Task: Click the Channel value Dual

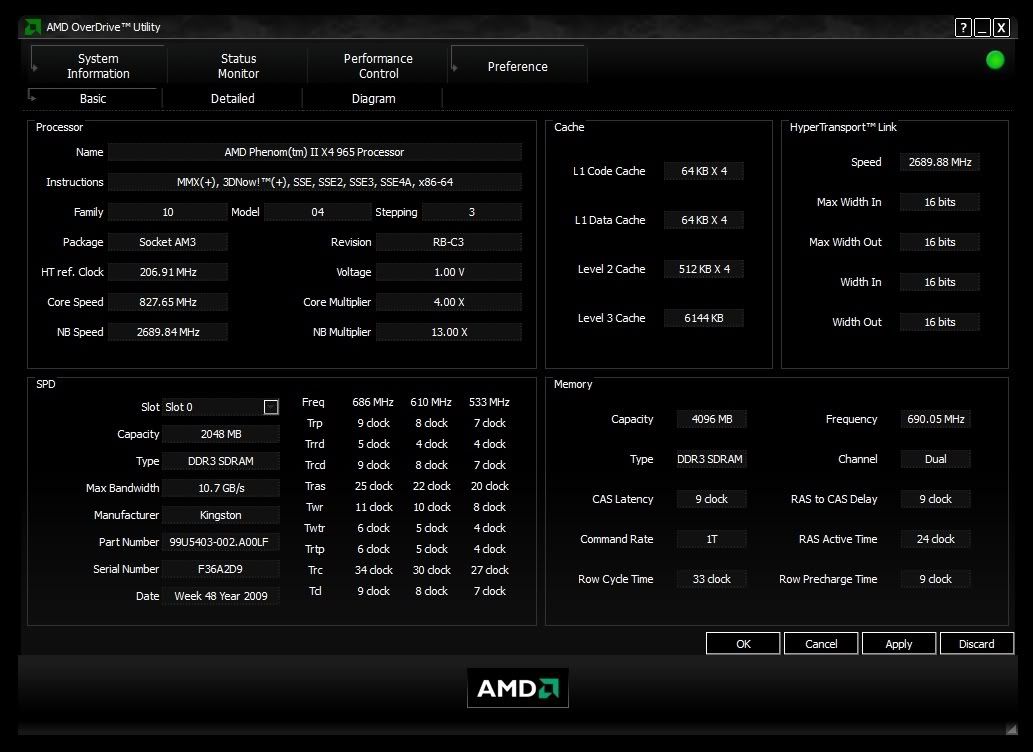Action: click(x=935, y=459)
